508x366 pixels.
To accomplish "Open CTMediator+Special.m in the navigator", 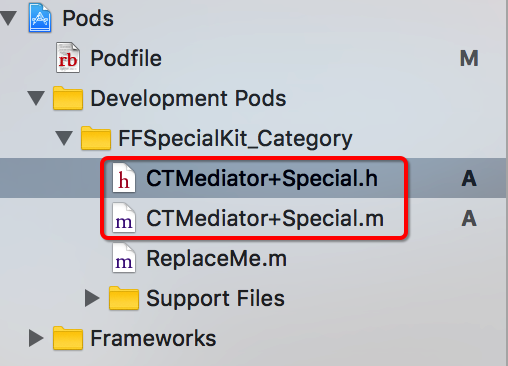I will click(265, 219).
